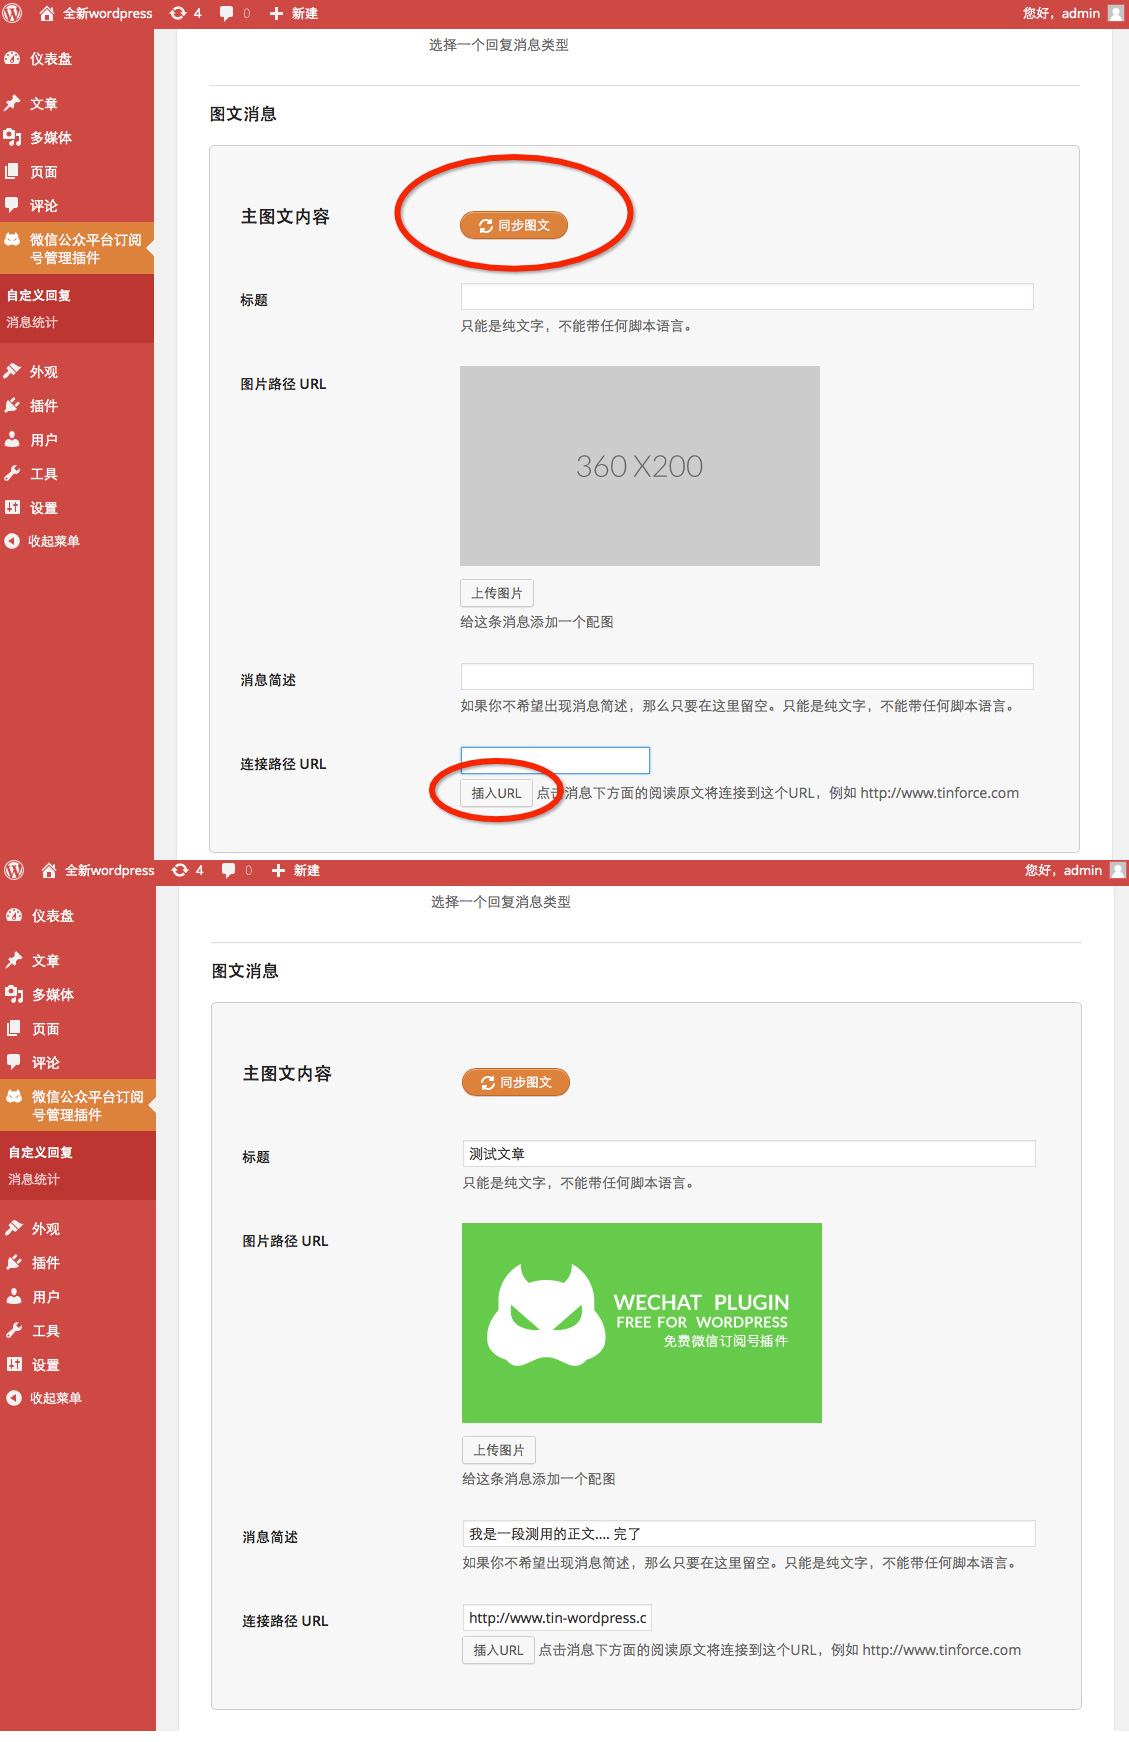Click WordPress logo in upper screenshot's admin bar

[x=13, y=13]
